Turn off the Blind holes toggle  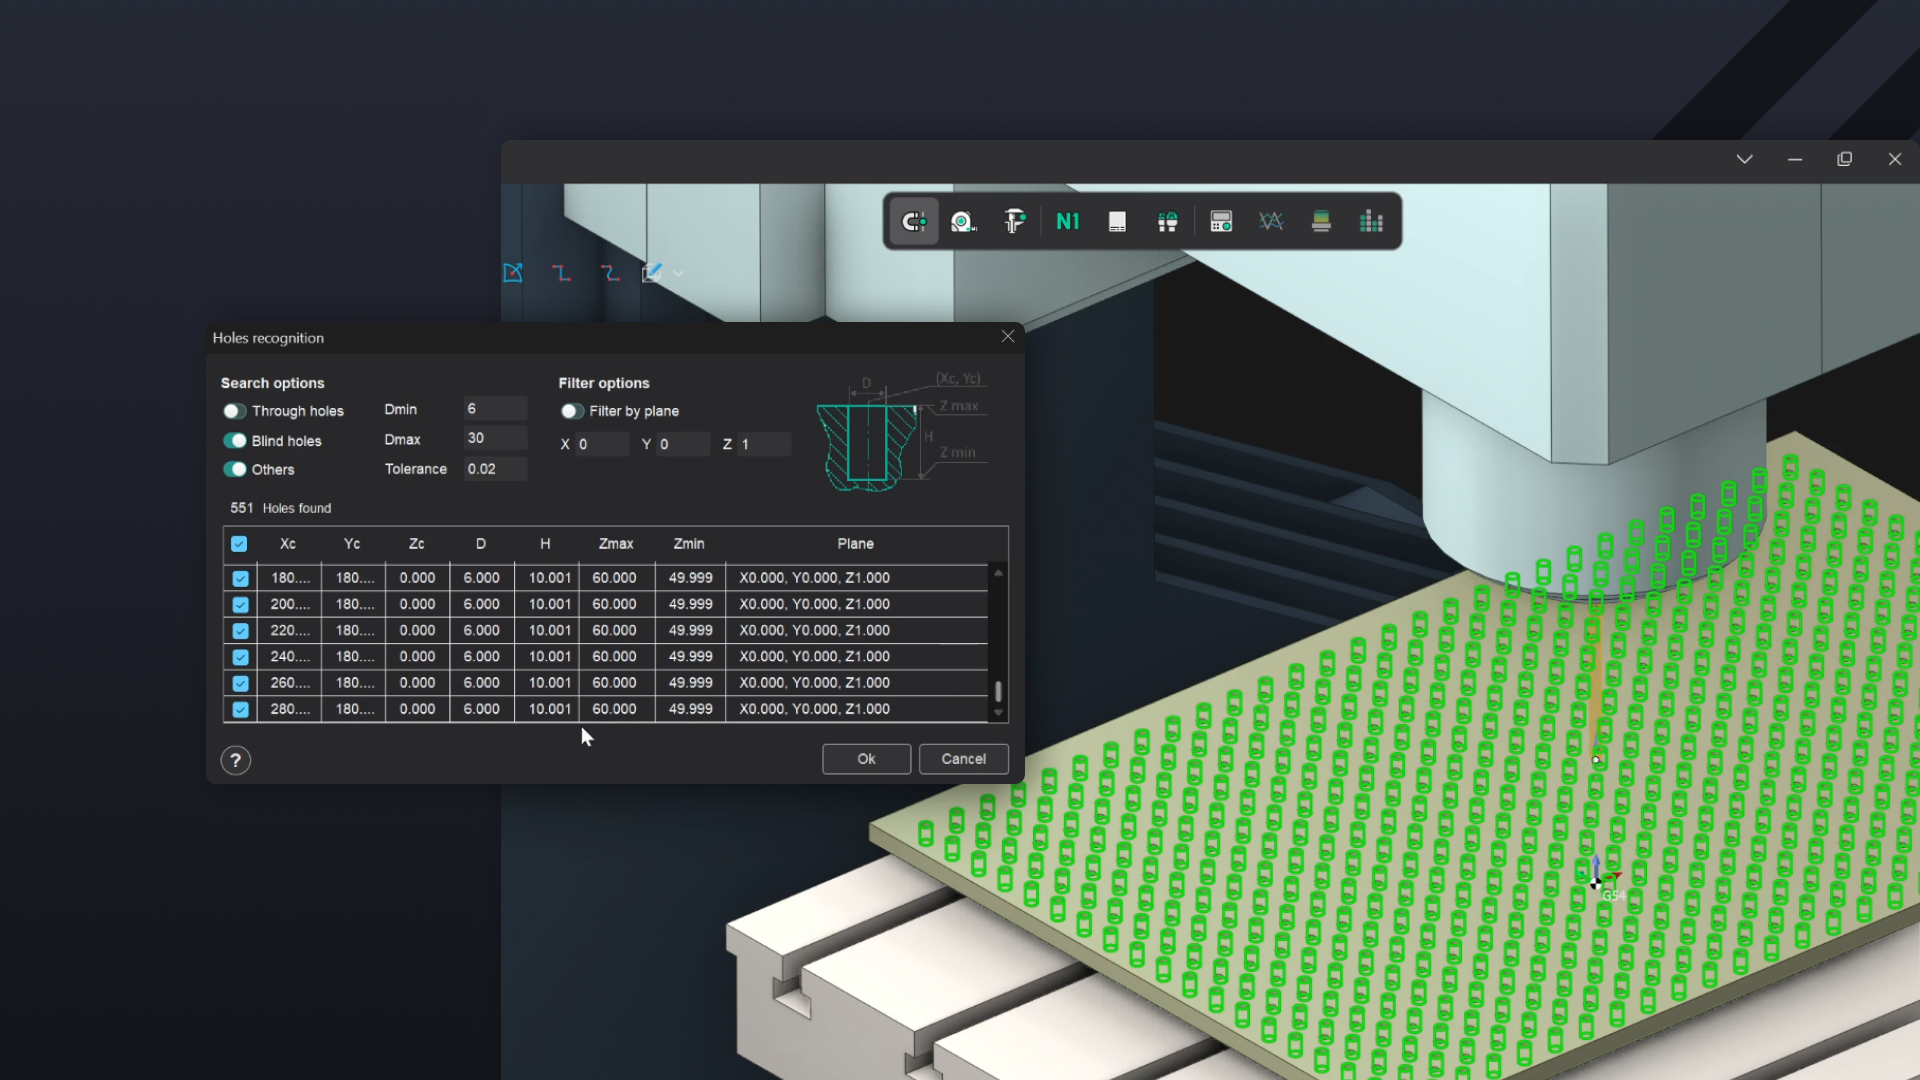tap(234, 441)
